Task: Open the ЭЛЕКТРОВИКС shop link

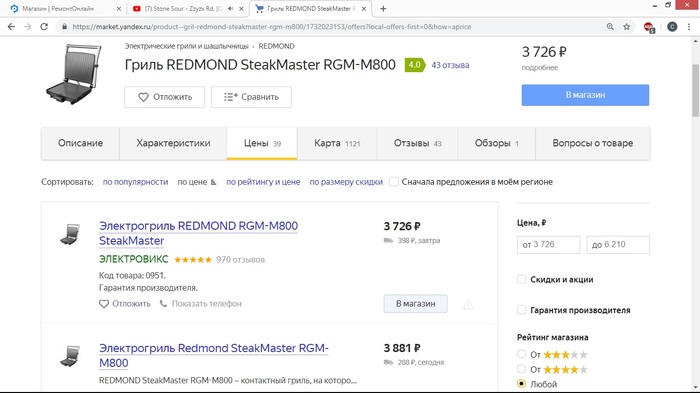Action: (x=133, y=259)
